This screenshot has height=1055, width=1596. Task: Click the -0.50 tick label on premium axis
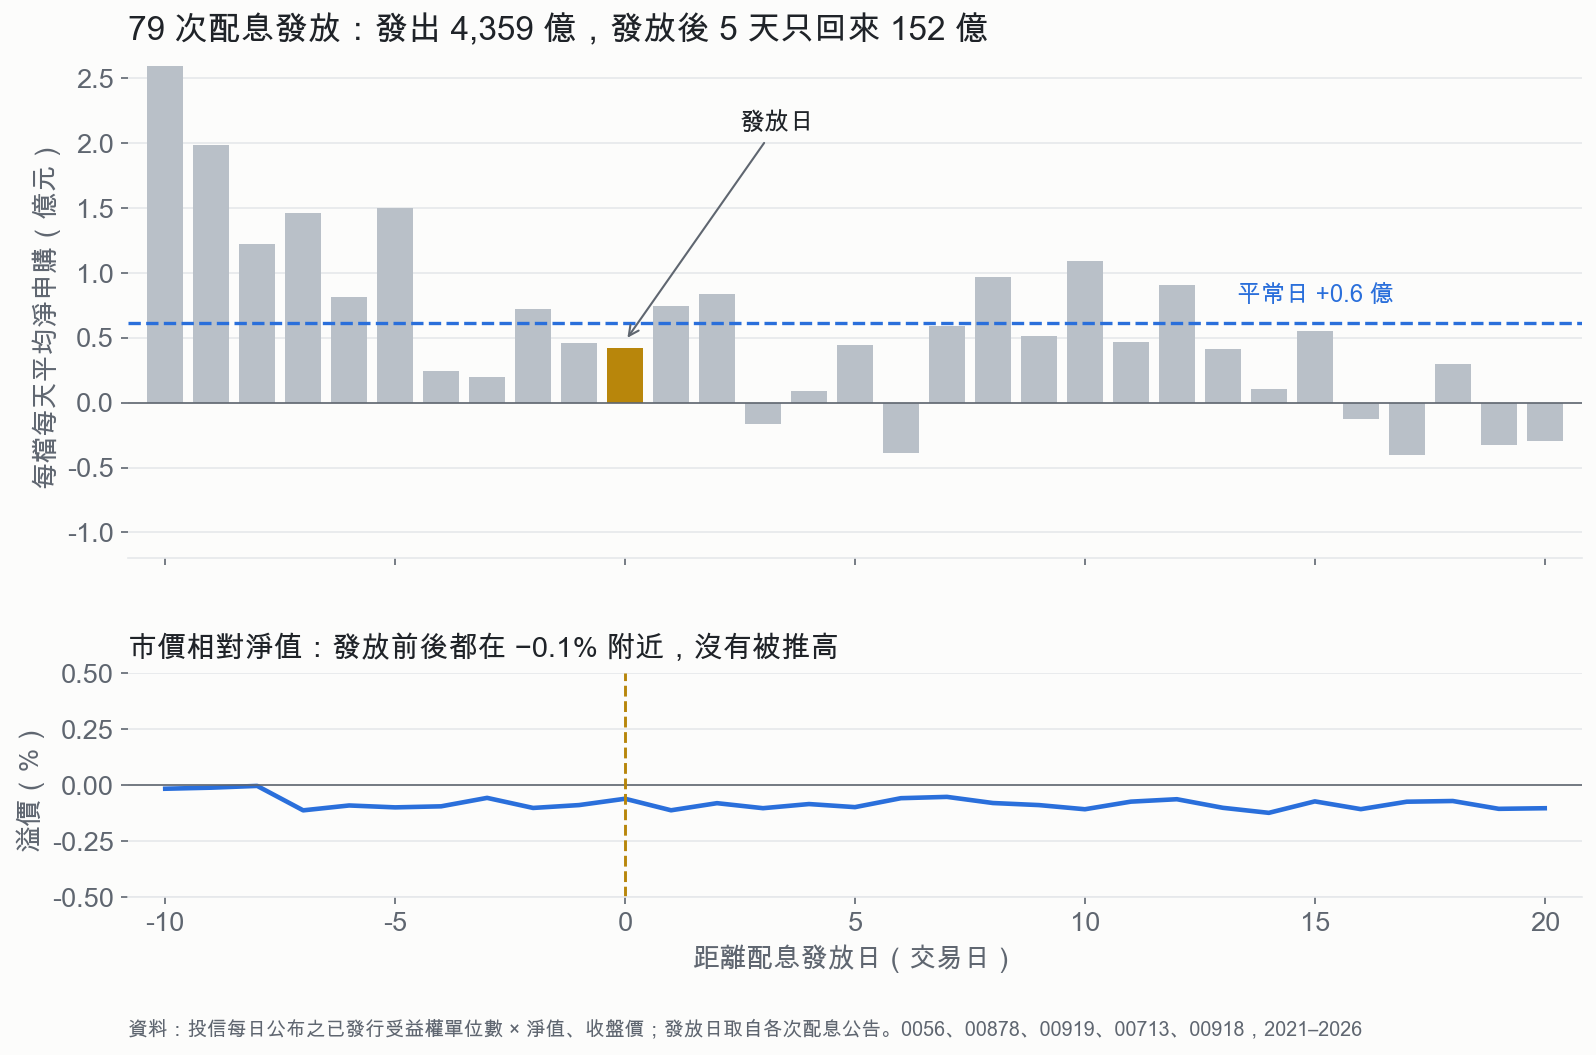click(x=83, y=897)
